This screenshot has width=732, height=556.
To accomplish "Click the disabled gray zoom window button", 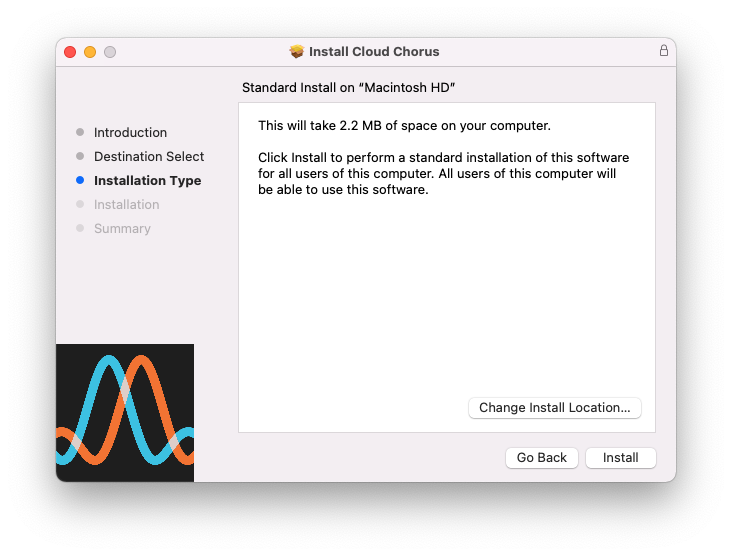I will [x=110, y=52].
